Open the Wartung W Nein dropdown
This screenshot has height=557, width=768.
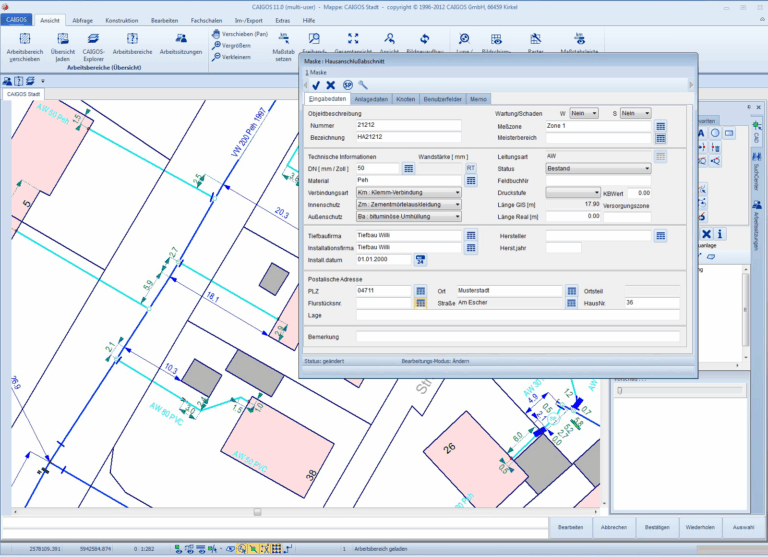click(584, 114)
